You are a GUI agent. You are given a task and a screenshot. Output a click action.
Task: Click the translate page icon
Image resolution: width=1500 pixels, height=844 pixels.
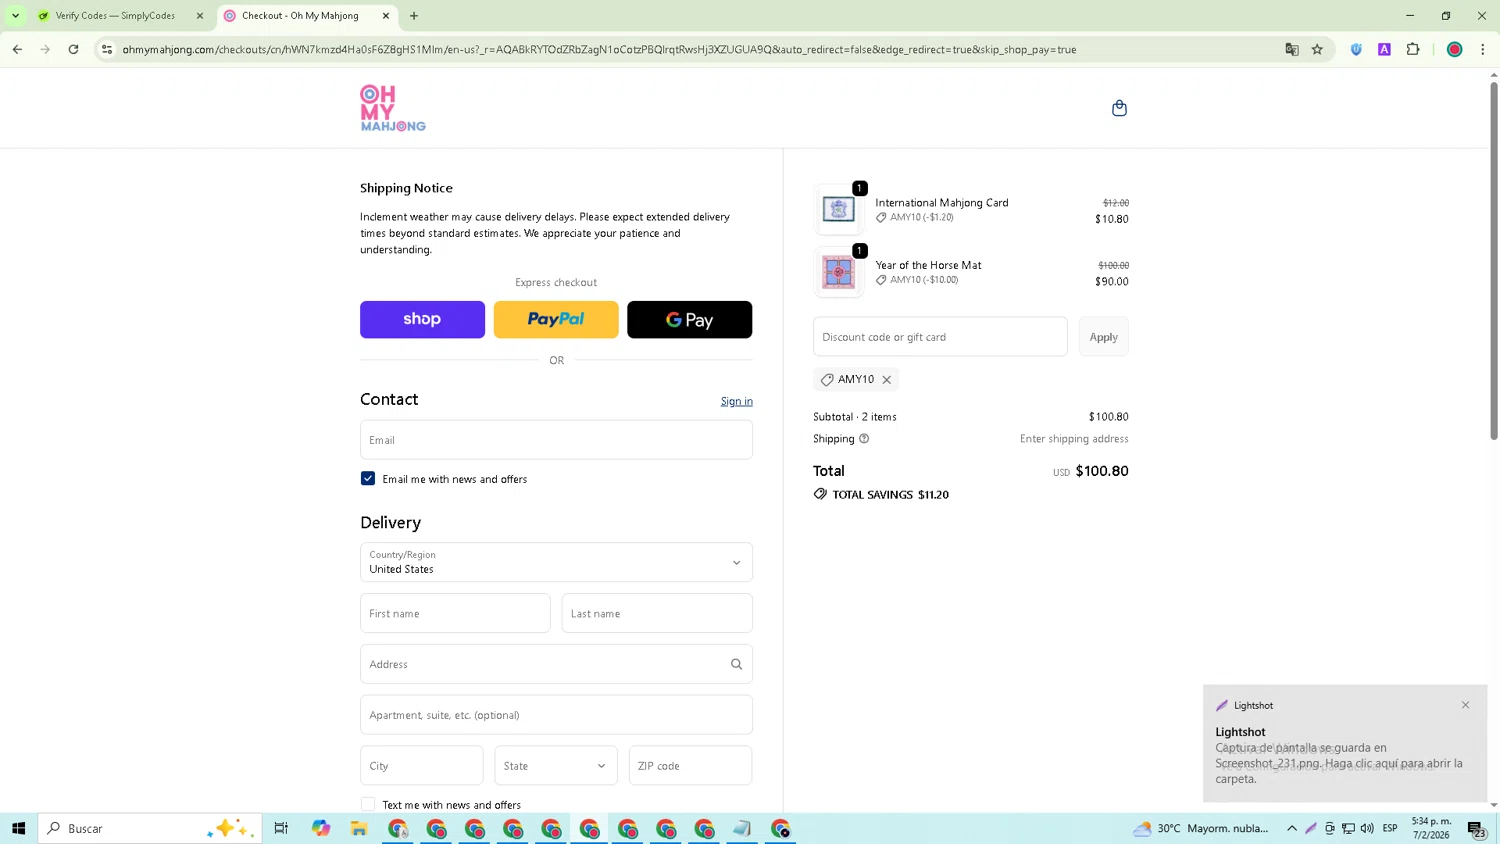[1291, 49]
